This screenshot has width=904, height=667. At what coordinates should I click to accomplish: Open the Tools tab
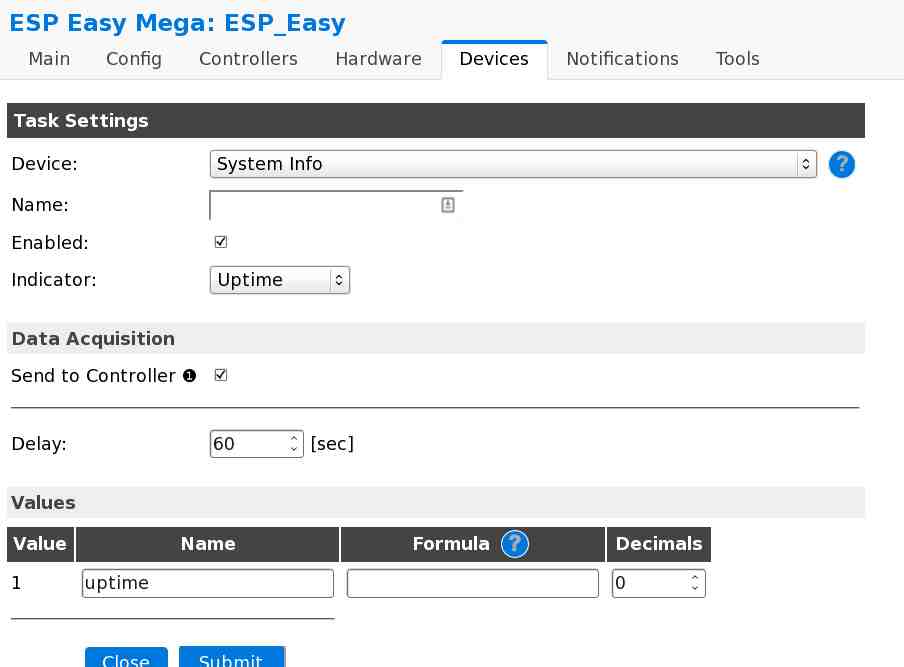(x=737, y=59)
